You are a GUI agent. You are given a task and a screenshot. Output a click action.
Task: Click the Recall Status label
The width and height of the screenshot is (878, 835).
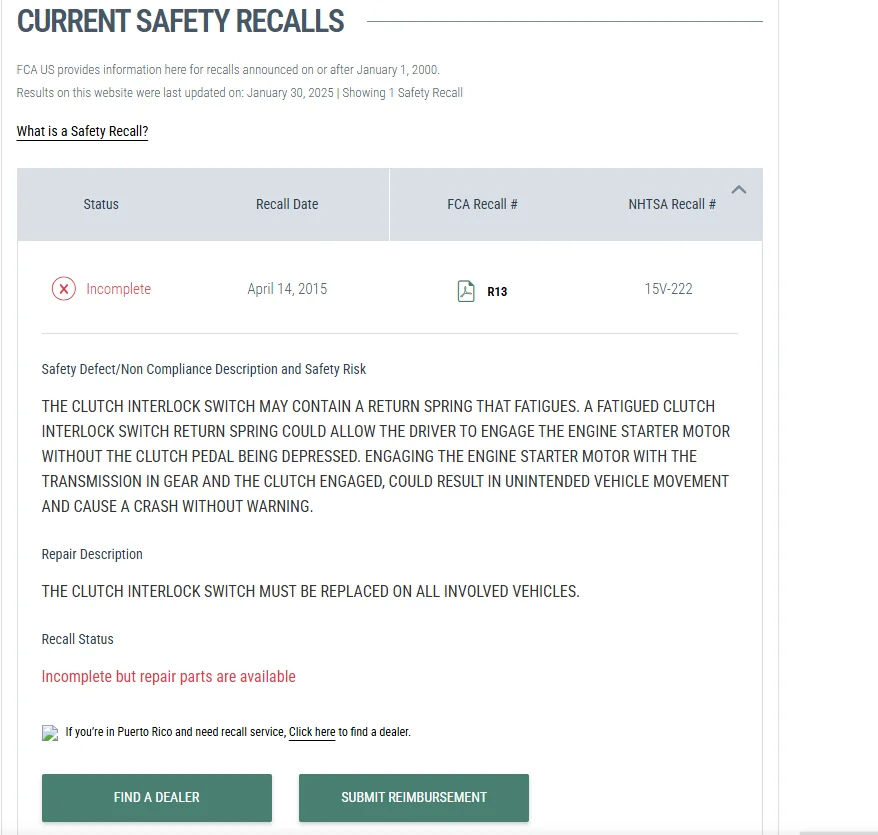(77, 639)
